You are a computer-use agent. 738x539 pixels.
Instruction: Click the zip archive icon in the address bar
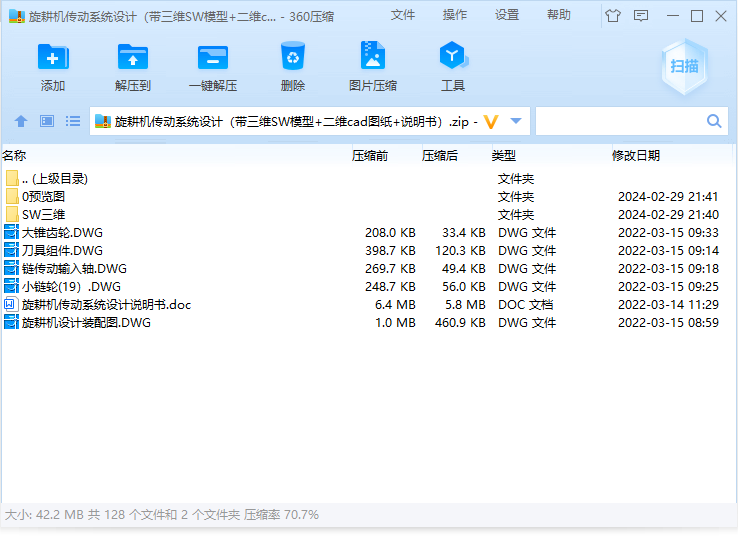tap(103, 121)
